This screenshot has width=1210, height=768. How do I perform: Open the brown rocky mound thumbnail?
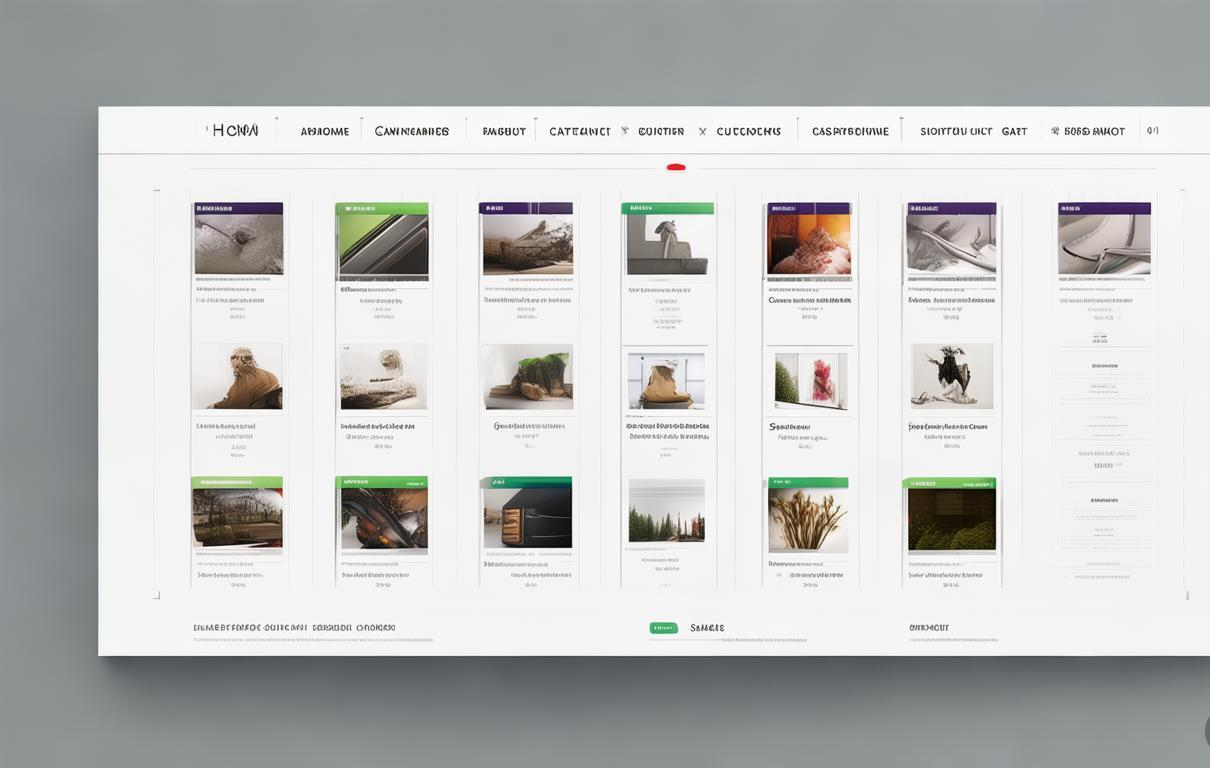[527, 245]
